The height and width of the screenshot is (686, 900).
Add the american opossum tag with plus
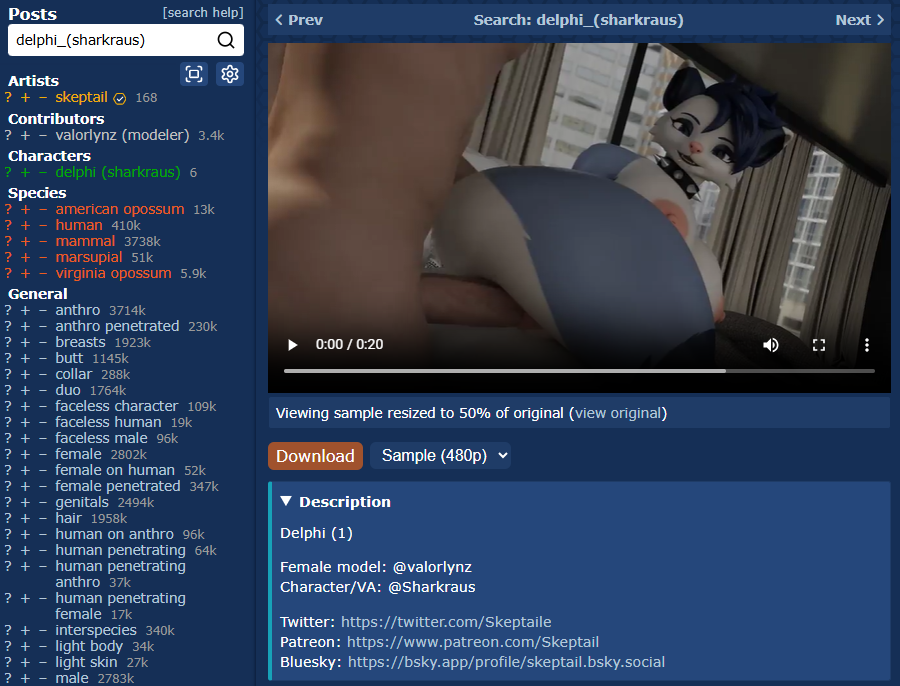[x=25, y=209]
